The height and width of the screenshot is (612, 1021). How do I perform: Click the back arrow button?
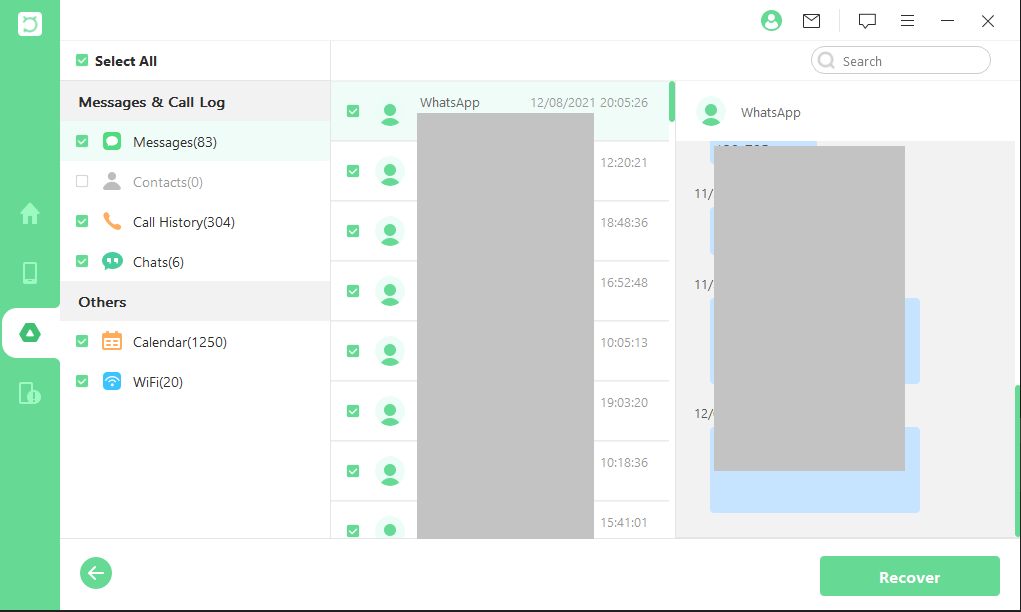[96, 573]
